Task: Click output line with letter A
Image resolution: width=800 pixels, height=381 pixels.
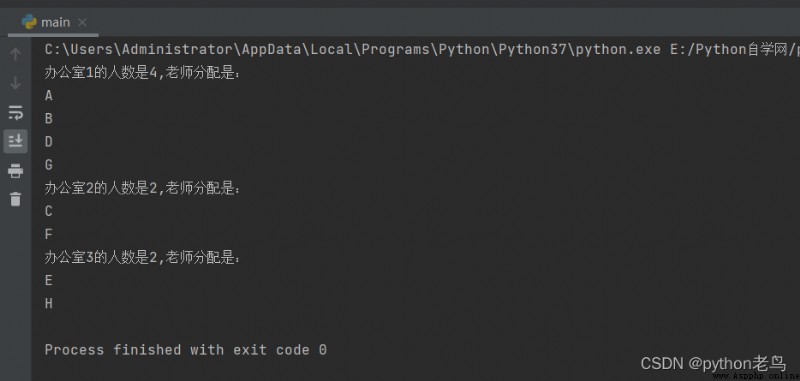Action: tap(49, 96)
